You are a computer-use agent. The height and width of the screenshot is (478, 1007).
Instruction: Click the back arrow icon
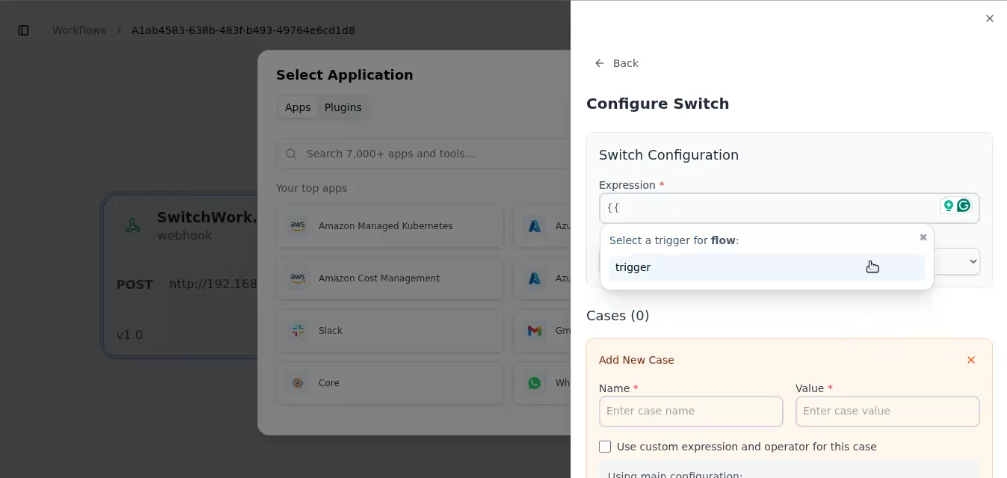coord(599,63)
